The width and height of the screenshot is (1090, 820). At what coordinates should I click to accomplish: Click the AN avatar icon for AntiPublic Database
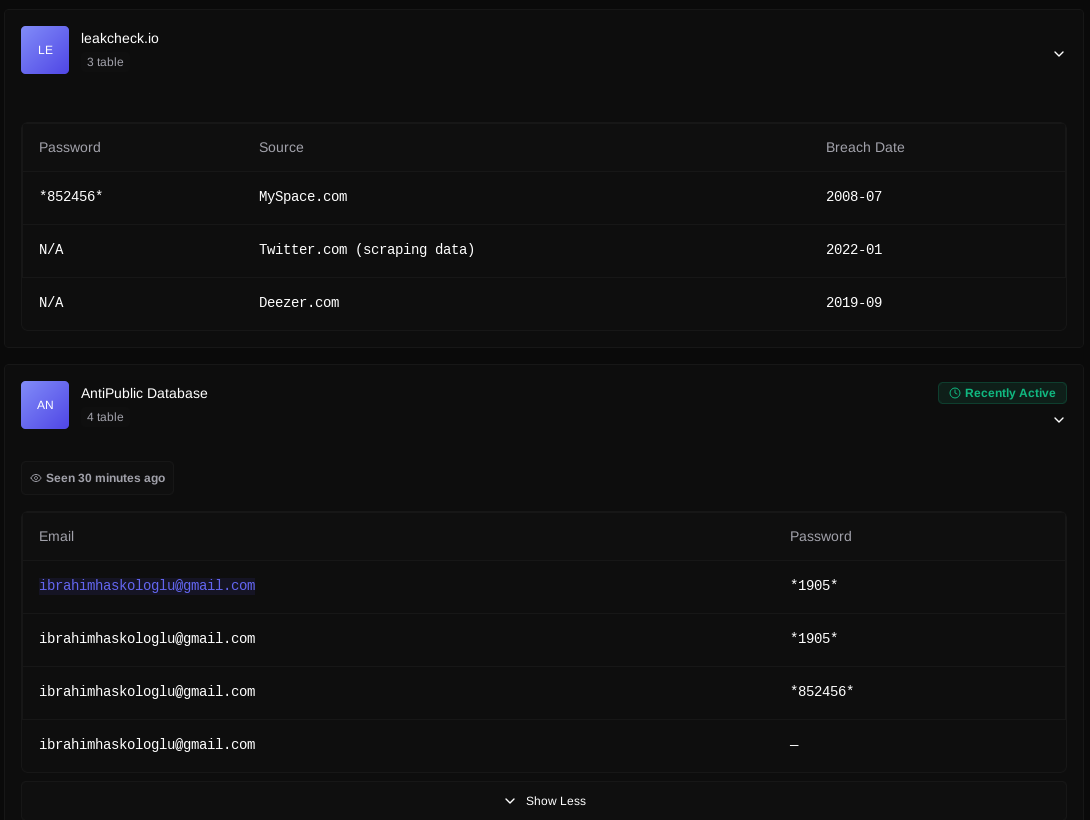click(x=45, y=405)
